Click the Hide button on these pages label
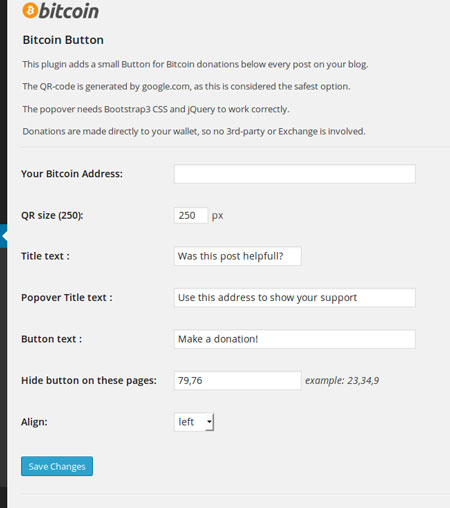This screenshot has height=508, width=450. (89, 380)
